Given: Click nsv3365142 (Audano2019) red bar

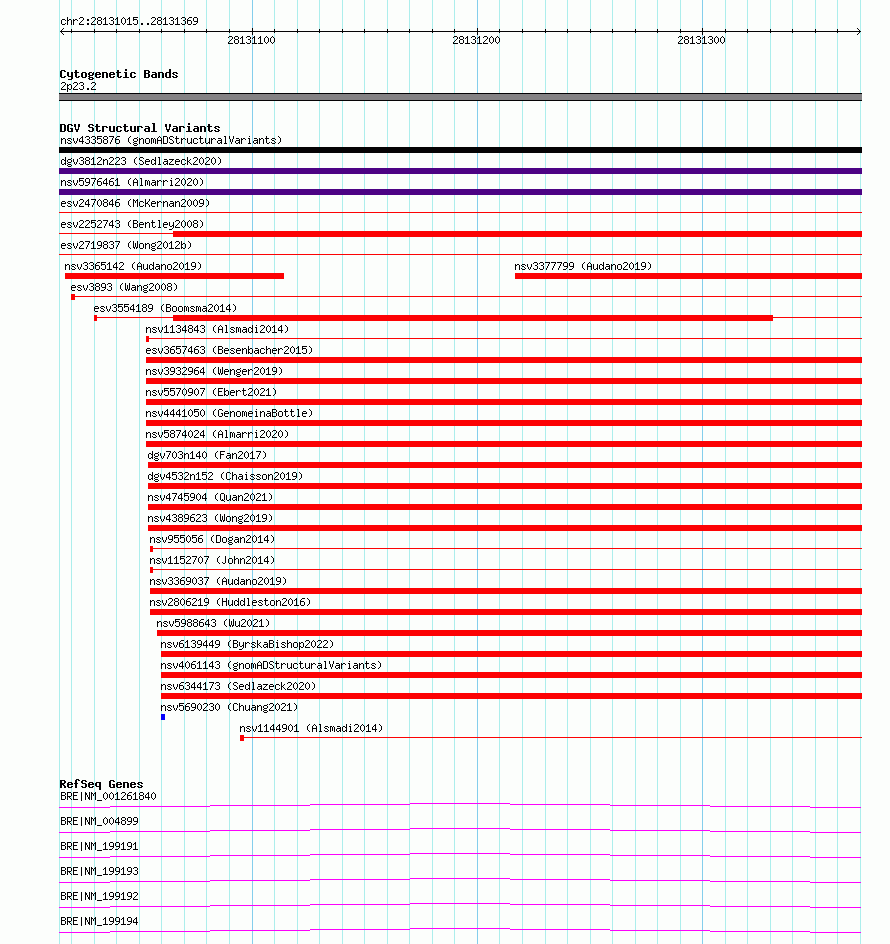Looking at the screenshot, I should [x=175, y=276].
